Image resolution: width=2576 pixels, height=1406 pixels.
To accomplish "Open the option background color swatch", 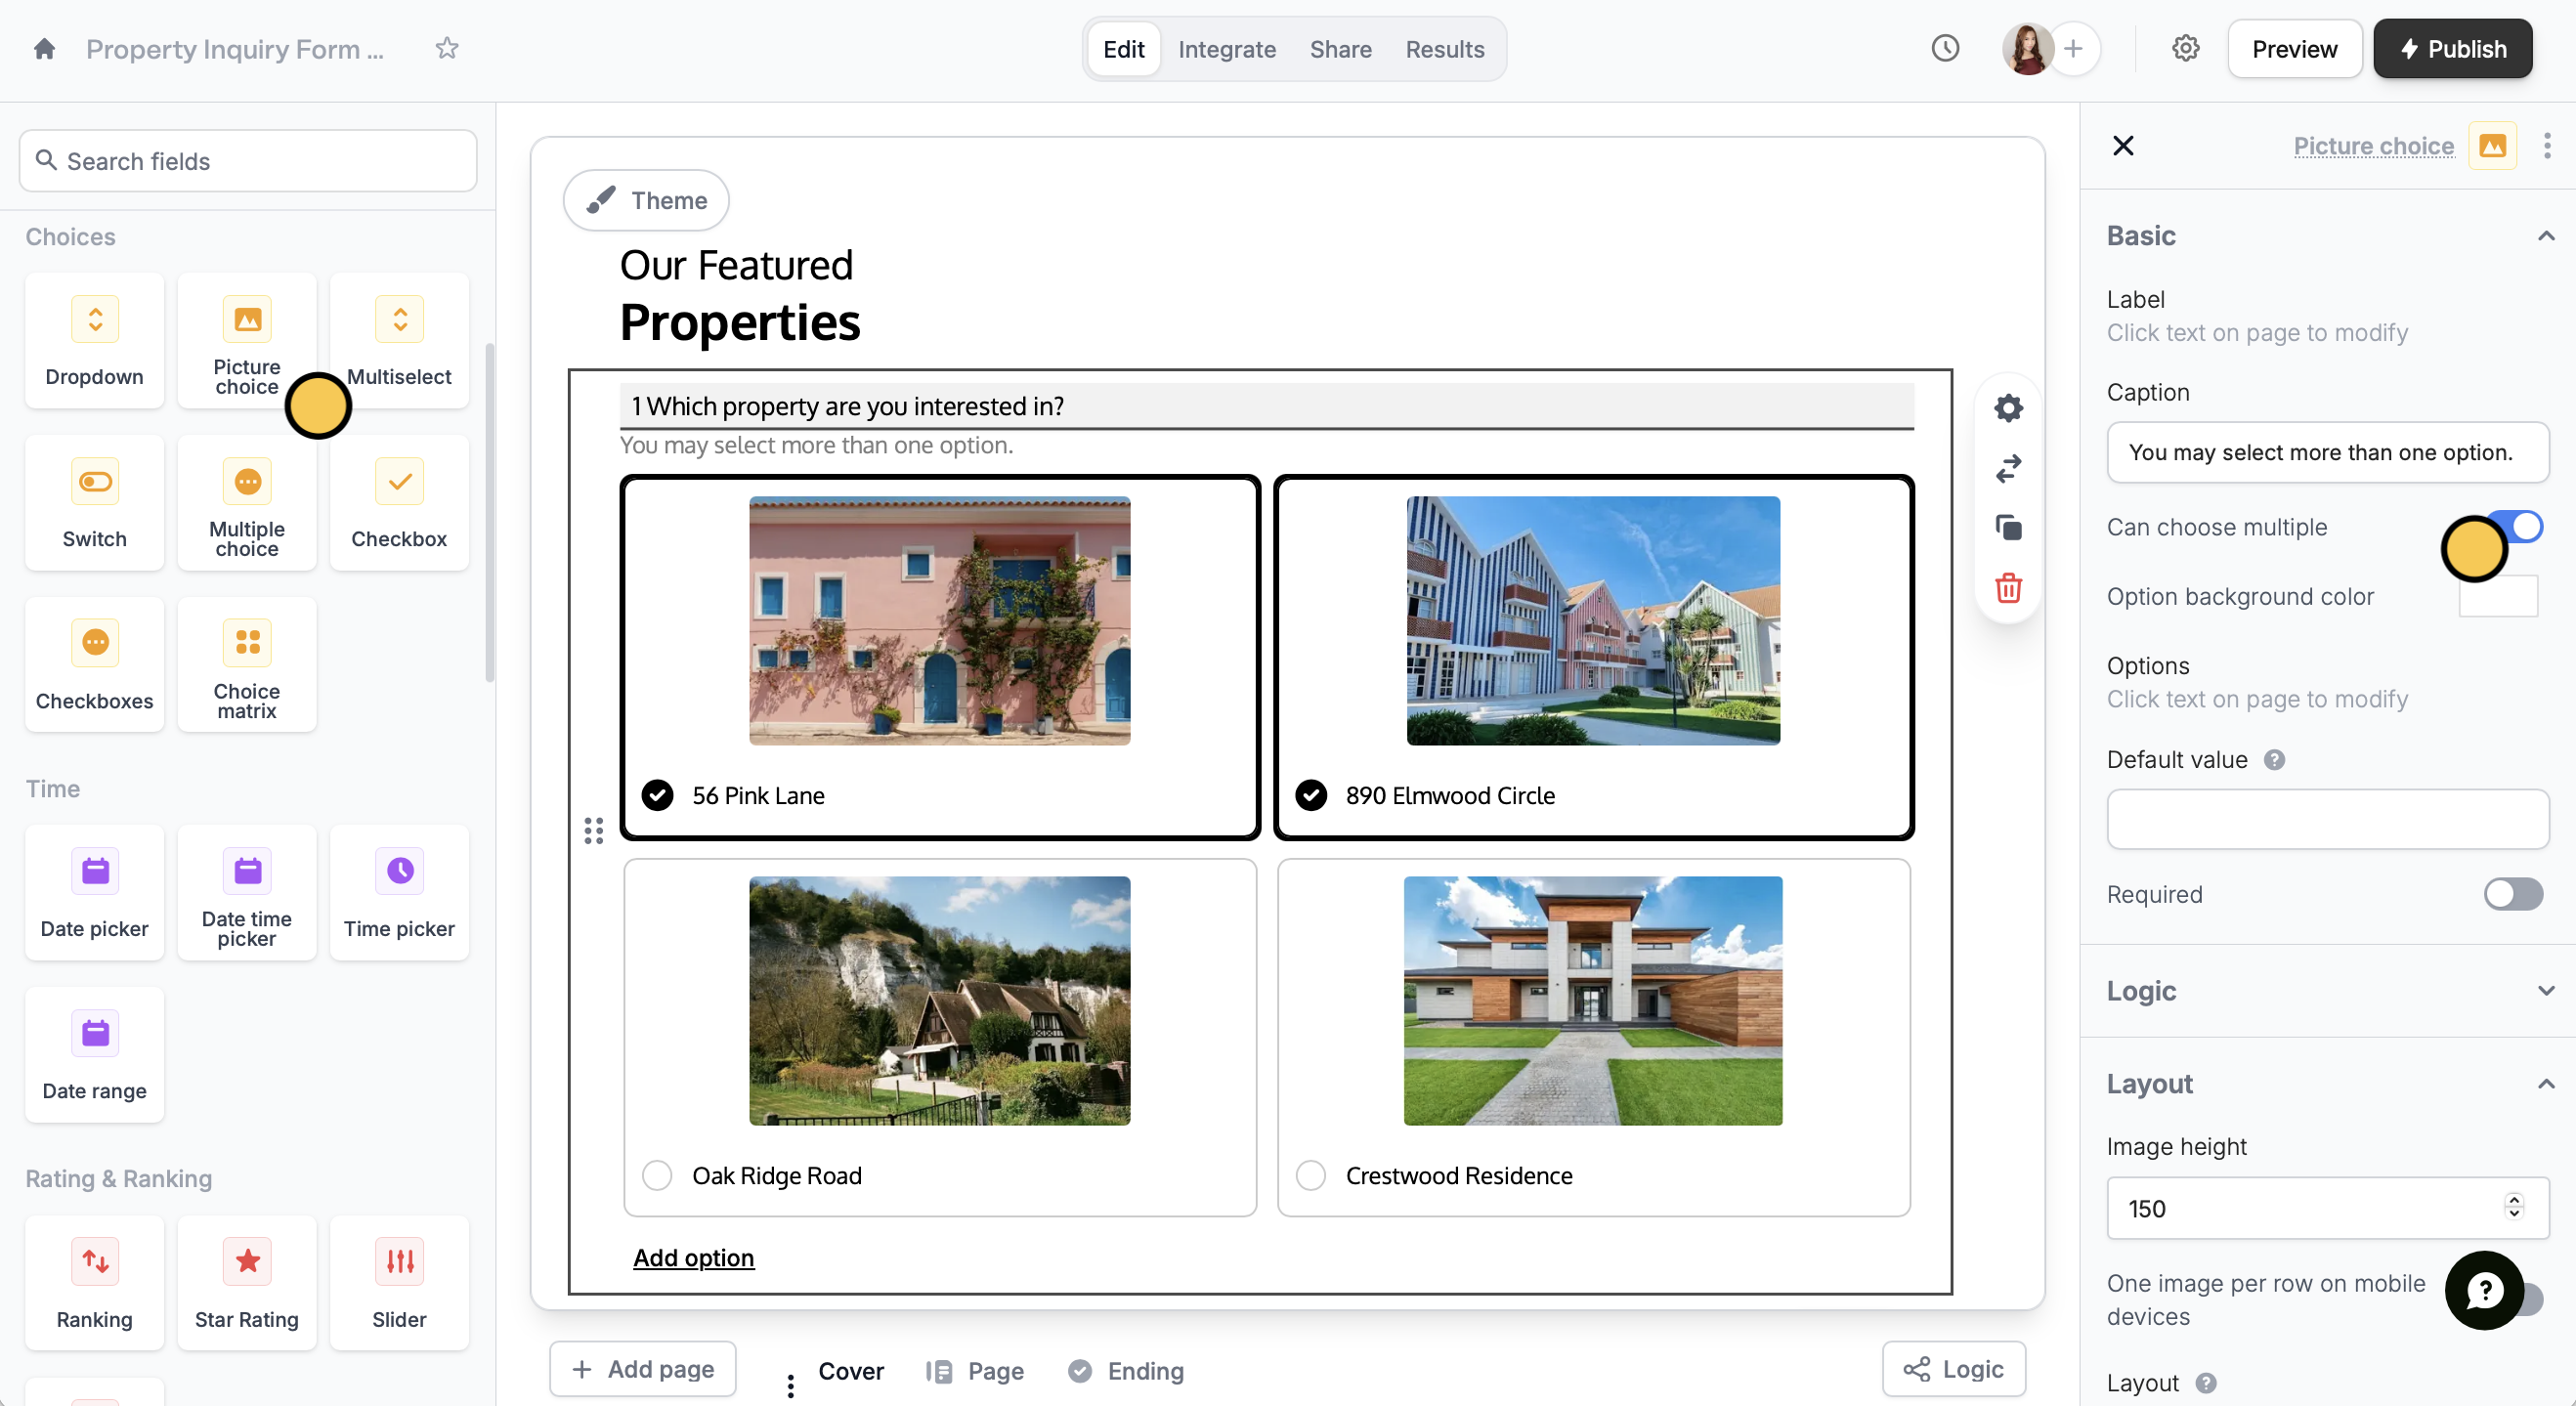I will click(x=2510, y=600).
